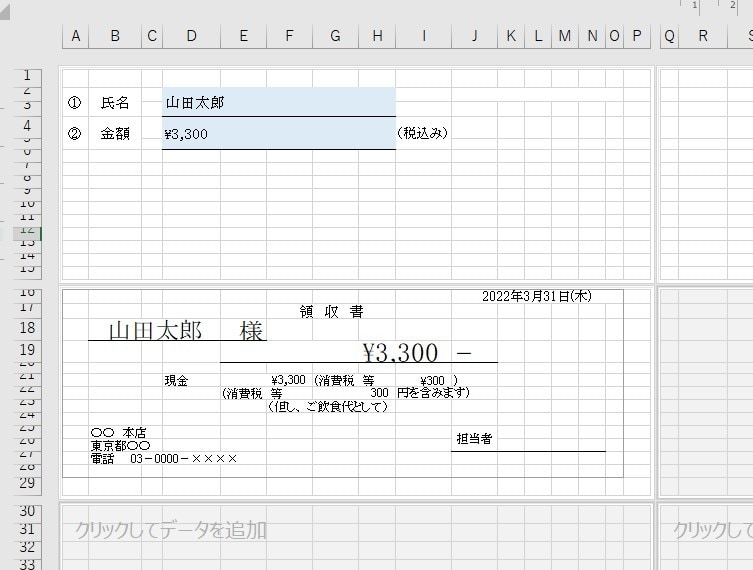Image resolution: width=753 pixels, height=570 pixels.
Task: Click the date 2022年3月31日(木)
Action: click(x=536, y=296)
